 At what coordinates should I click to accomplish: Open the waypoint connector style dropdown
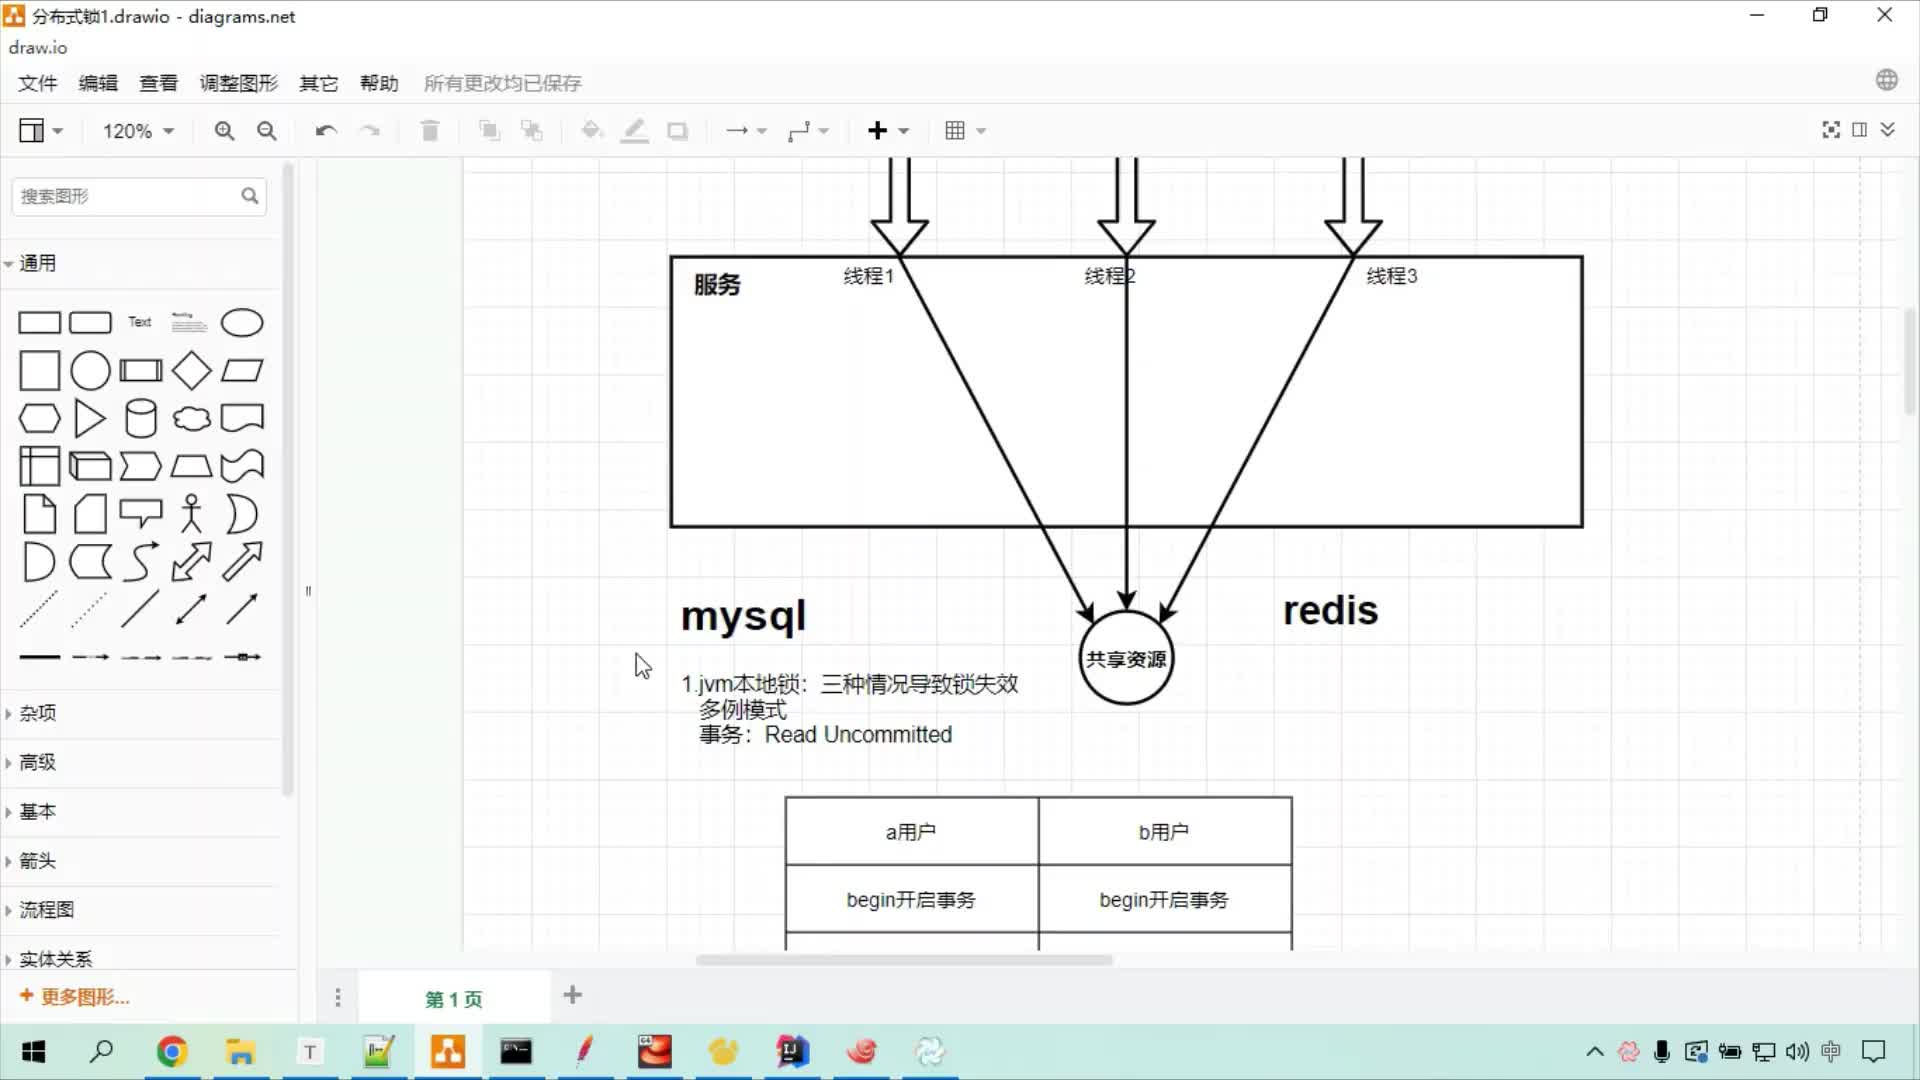[808, 131]
